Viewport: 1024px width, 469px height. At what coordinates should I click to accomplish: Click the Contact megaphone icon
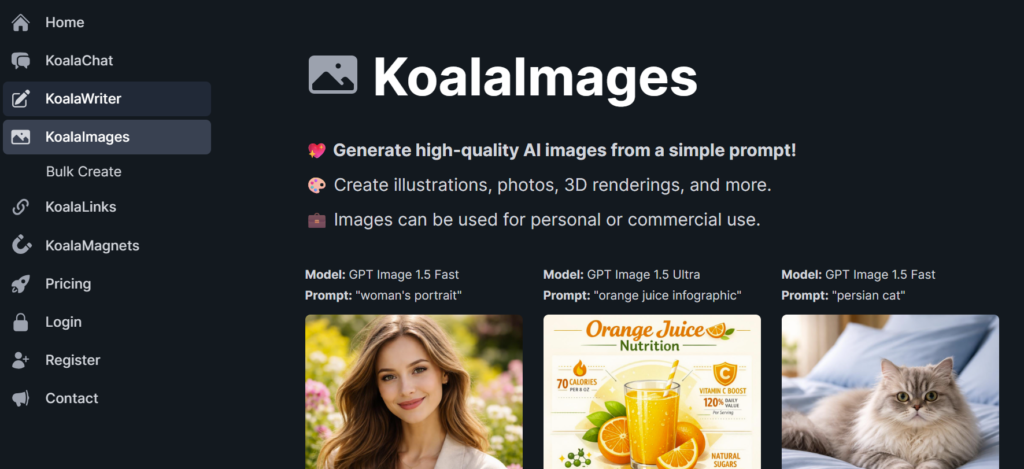pyautogui.click(x=21, y=398)
